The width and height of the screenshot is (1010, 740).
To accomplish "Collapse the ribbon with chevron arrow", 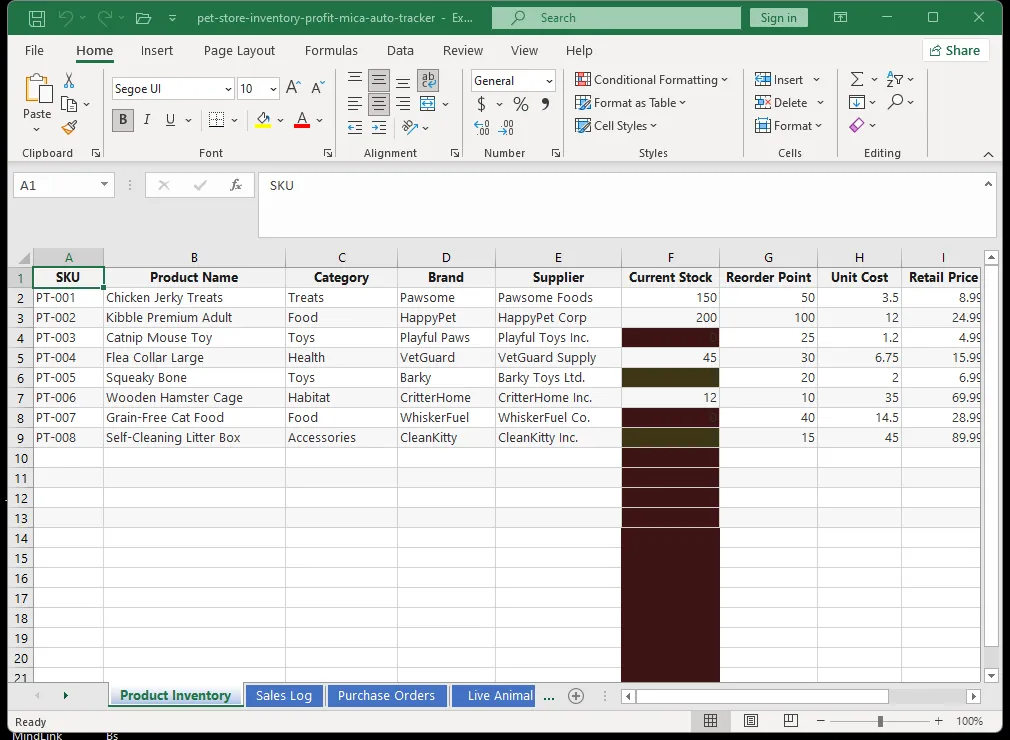I will [x=989, y=155].
